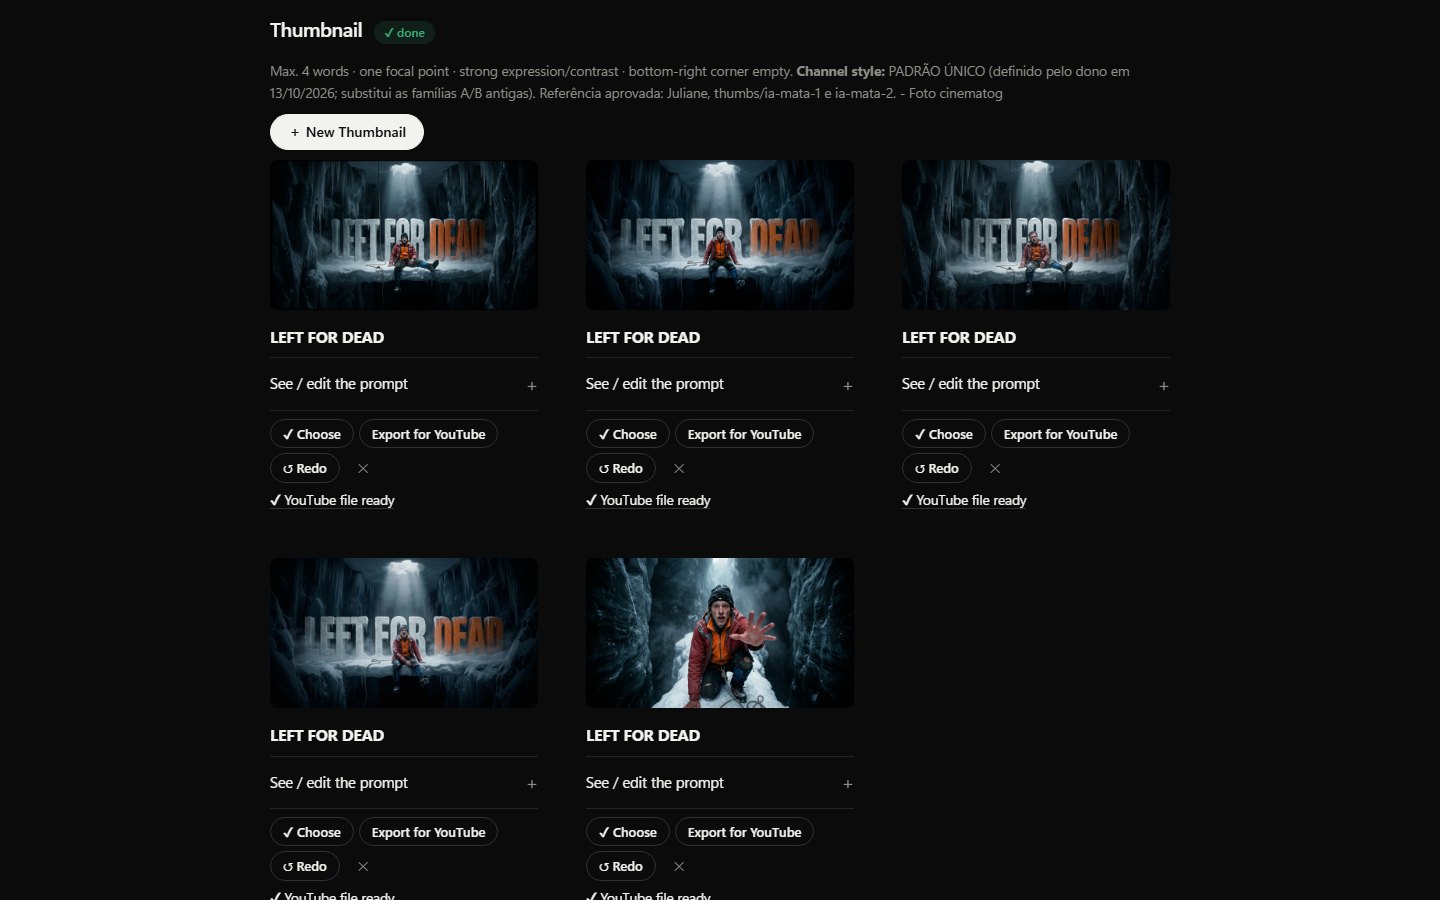Delete first top-row thumbnail with X icon

pos(363,468)
